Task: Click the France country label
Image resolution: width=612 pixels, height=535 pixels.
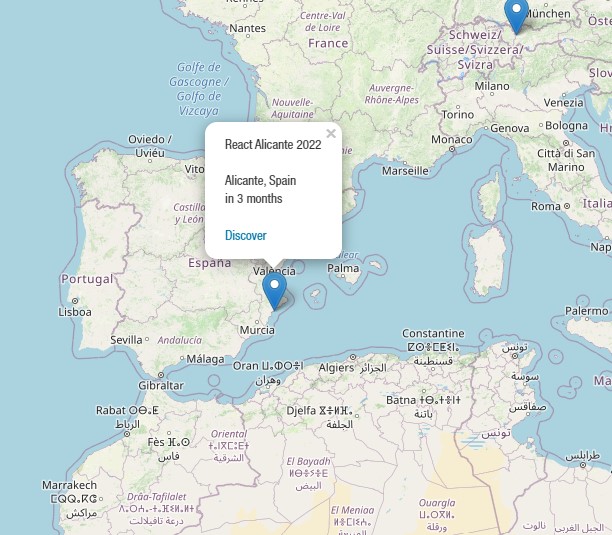Action: pos(328,43)
